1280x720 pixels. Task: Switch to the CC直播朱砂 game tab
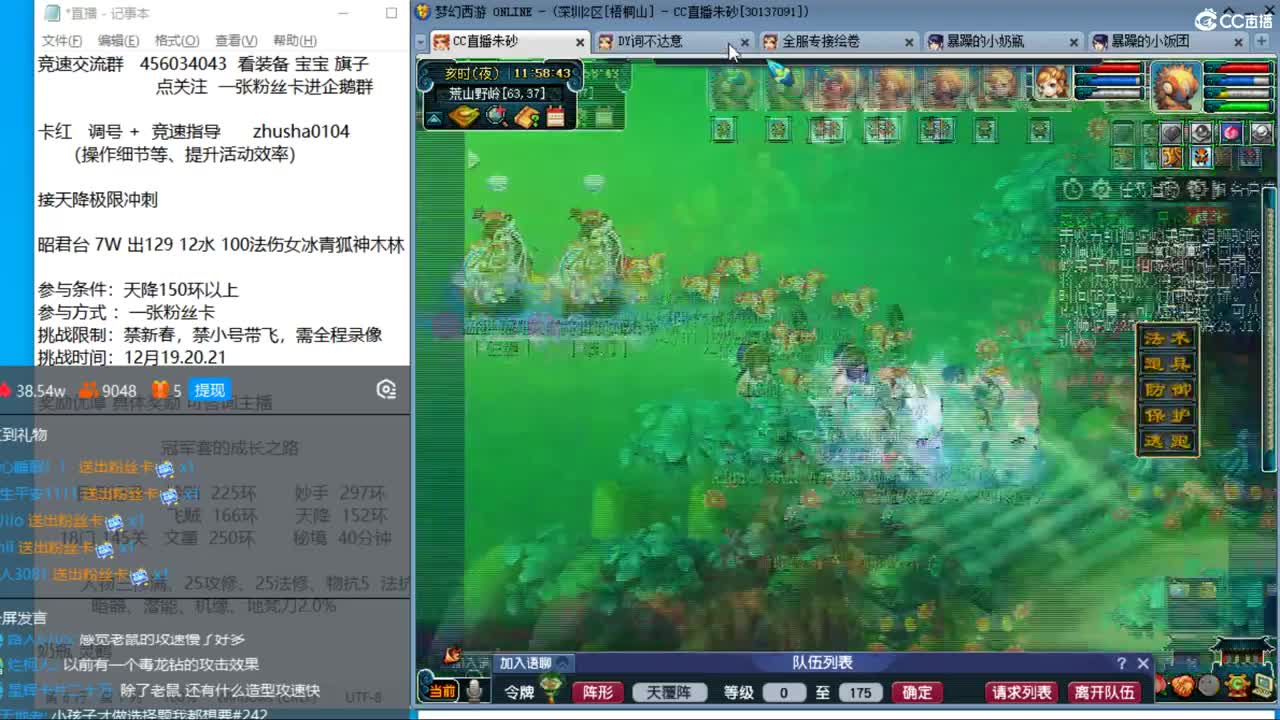510,42
